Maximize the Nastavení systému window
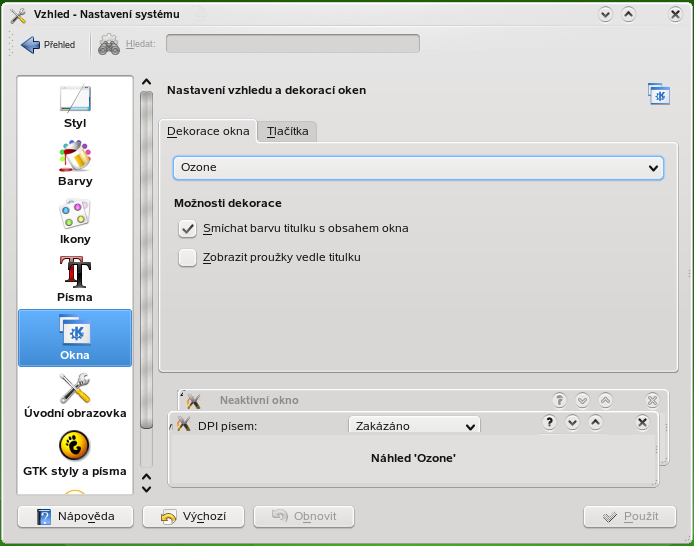The image size is (694, 546). tap(628, 15)
